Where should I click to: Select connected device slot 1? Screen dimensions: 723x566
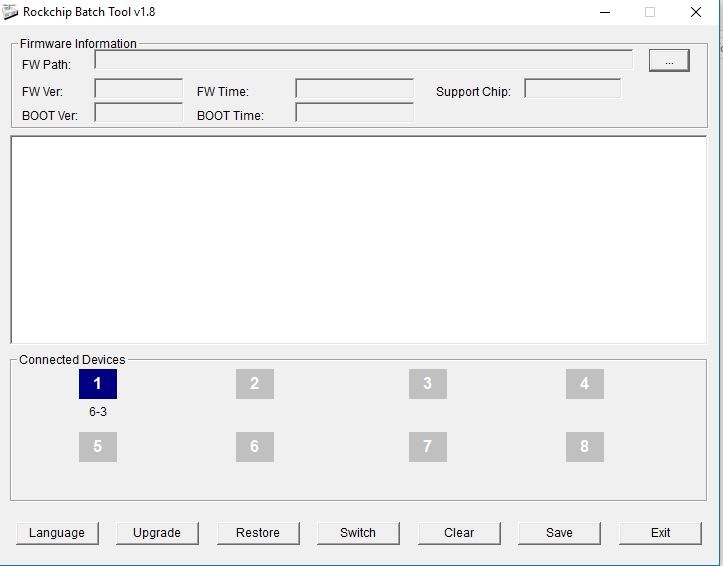[x=97, y=384]
